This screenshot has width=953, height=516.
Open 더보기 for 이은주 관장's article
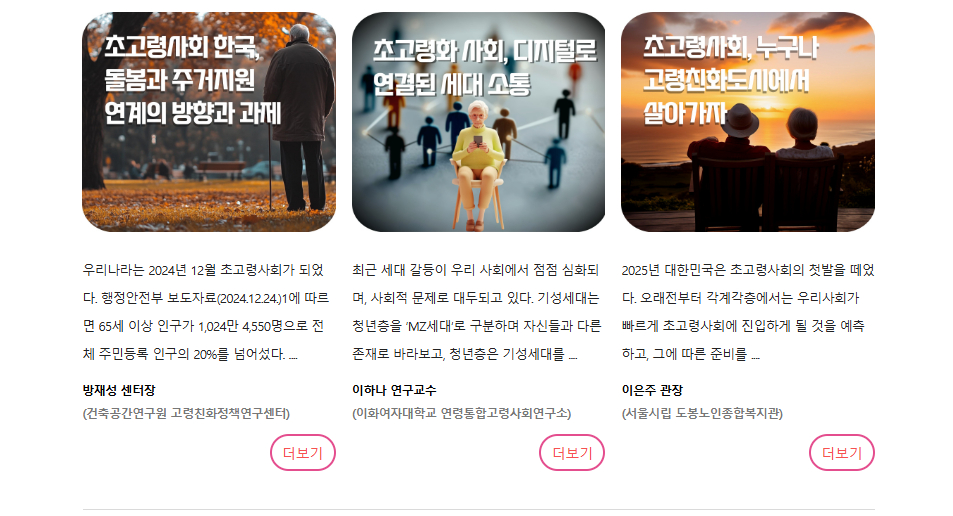click(x=842, y=453)
